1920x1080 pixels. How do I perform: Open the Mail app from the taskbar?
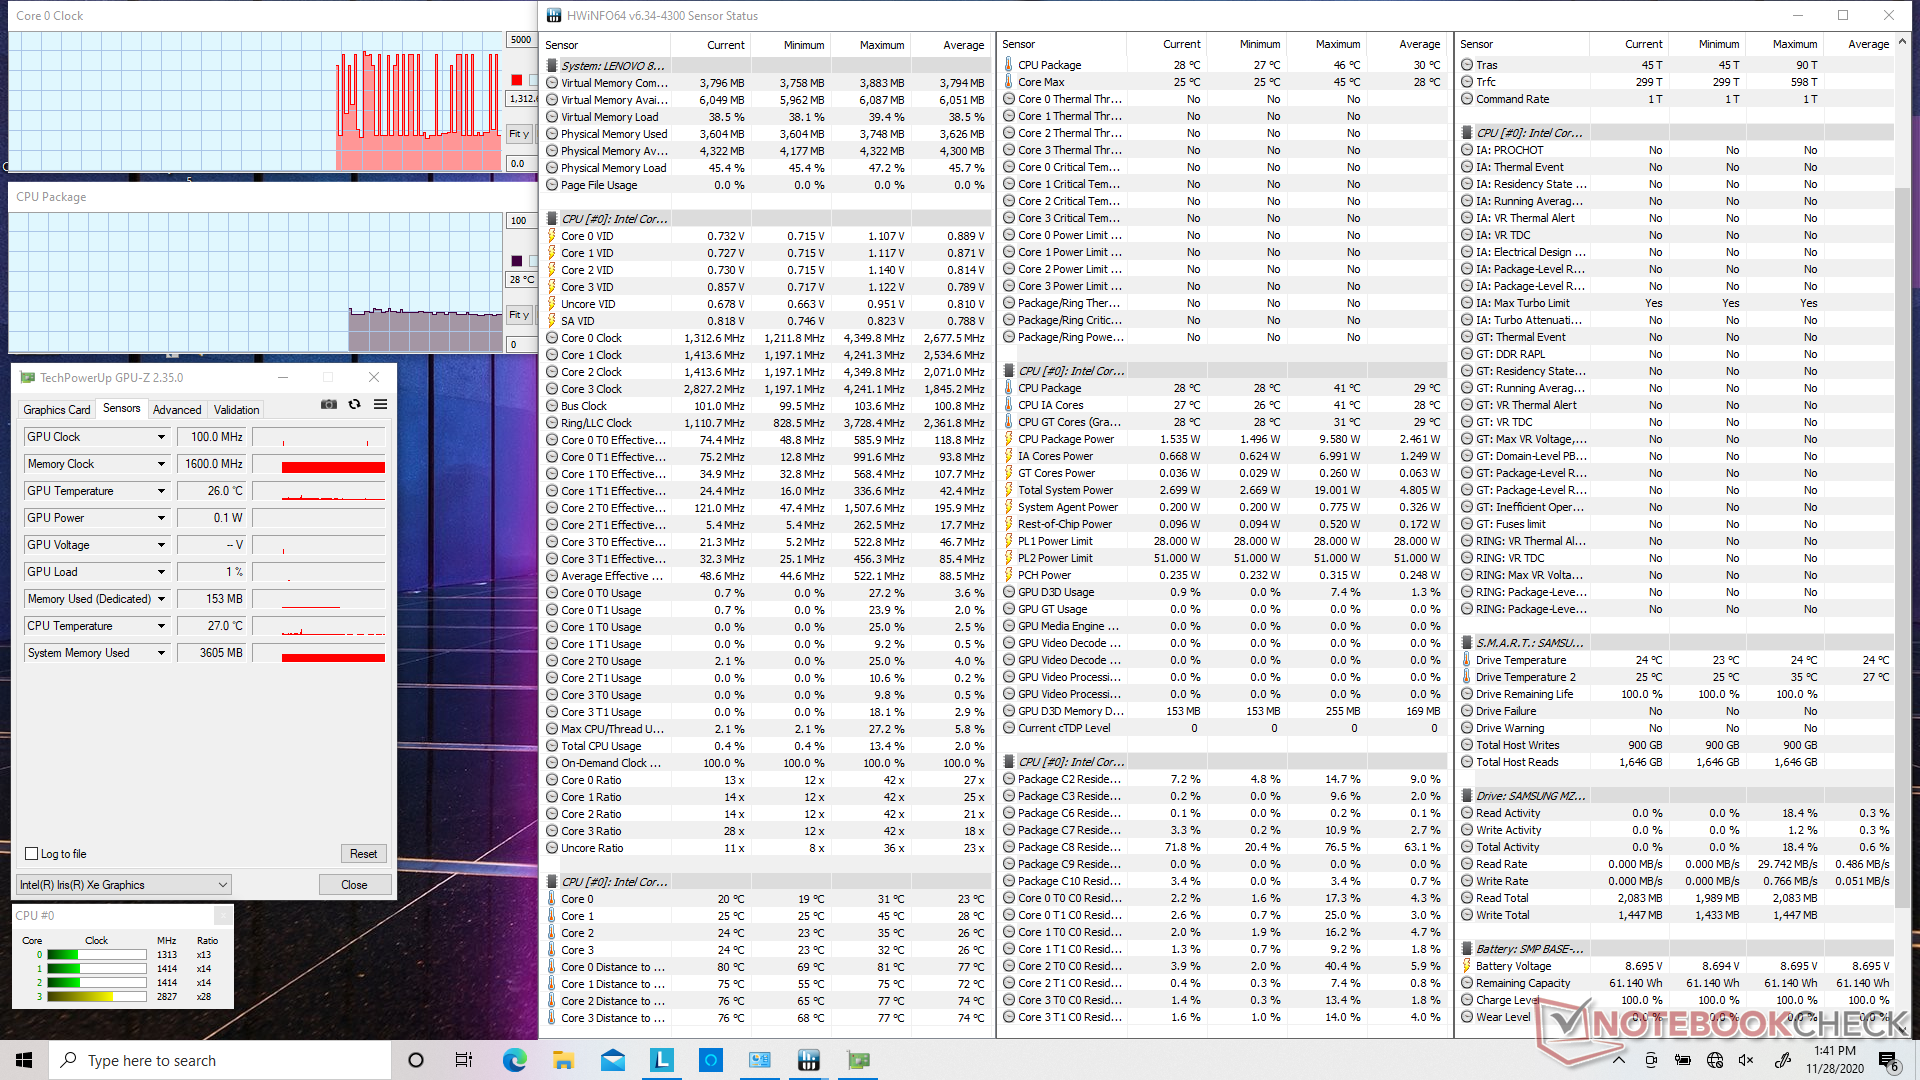[612, 1060]
